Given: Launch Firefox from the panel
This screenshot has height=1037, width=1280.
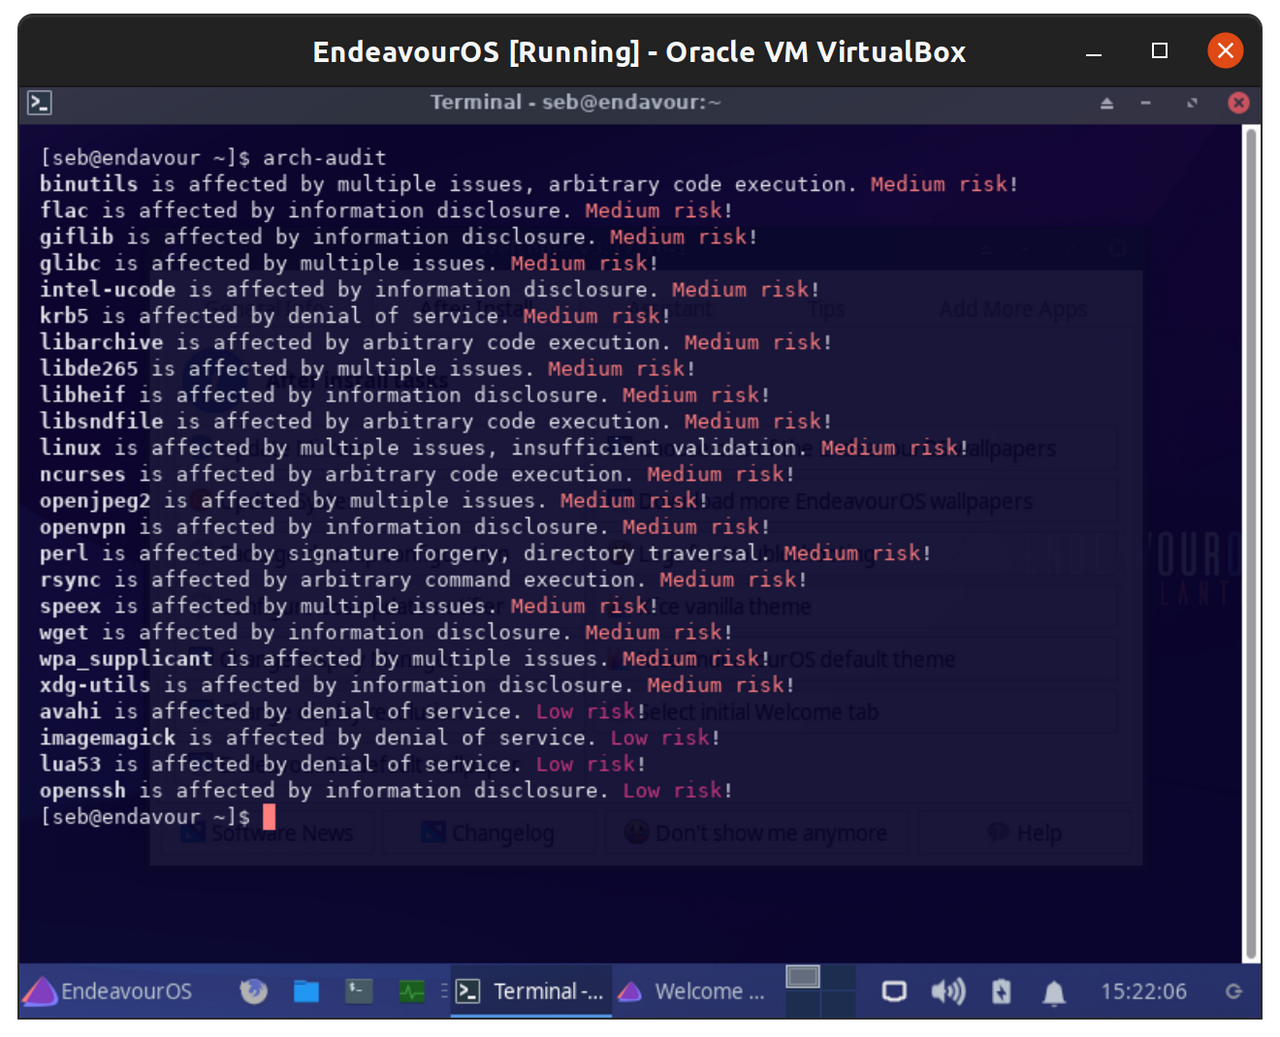Looking at the screenshot, I should (254, 991).
